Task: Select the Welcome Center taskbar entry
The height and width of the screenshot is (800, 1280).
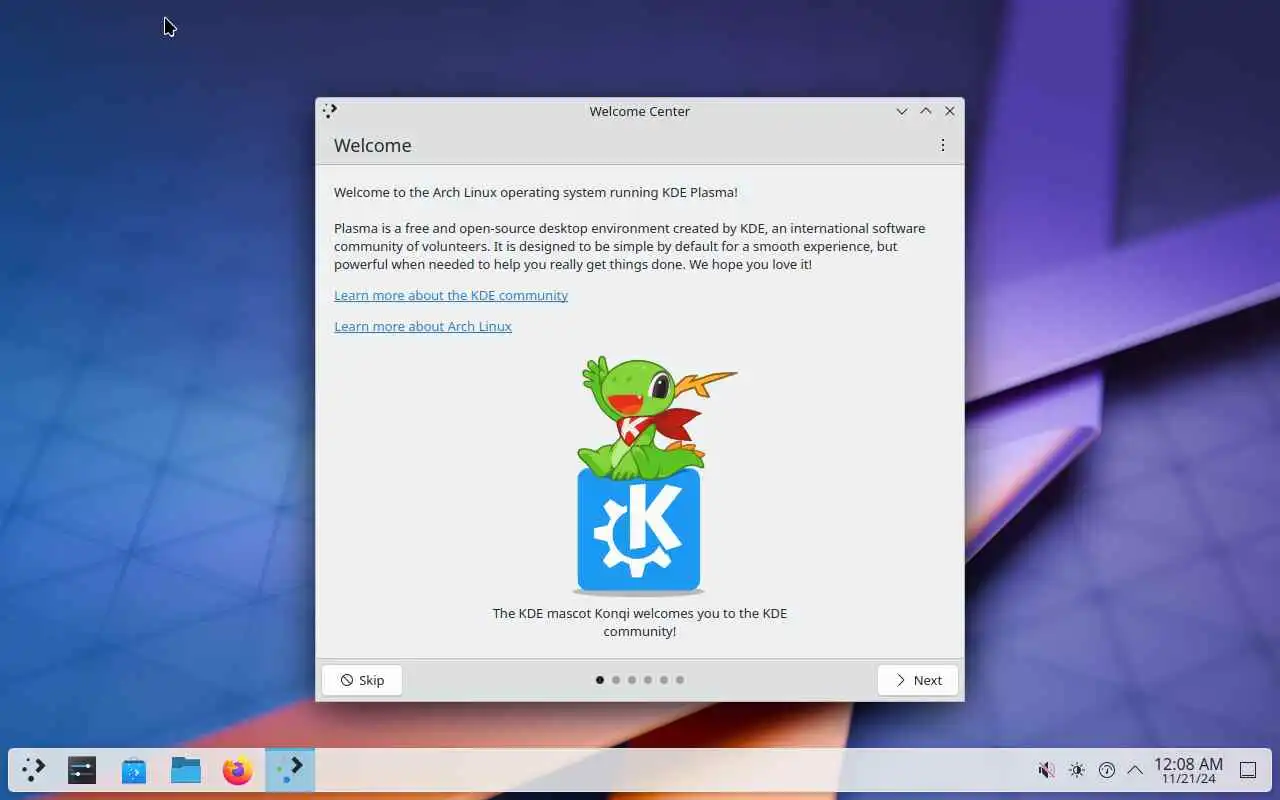Action: 290,770
